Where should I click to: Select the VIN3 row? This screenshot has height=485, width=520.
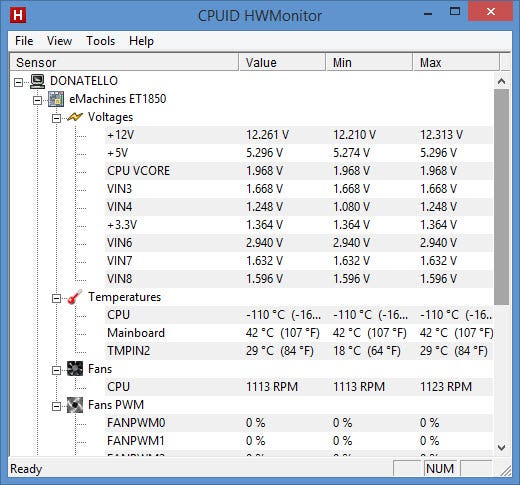click(x=299, y=189)
